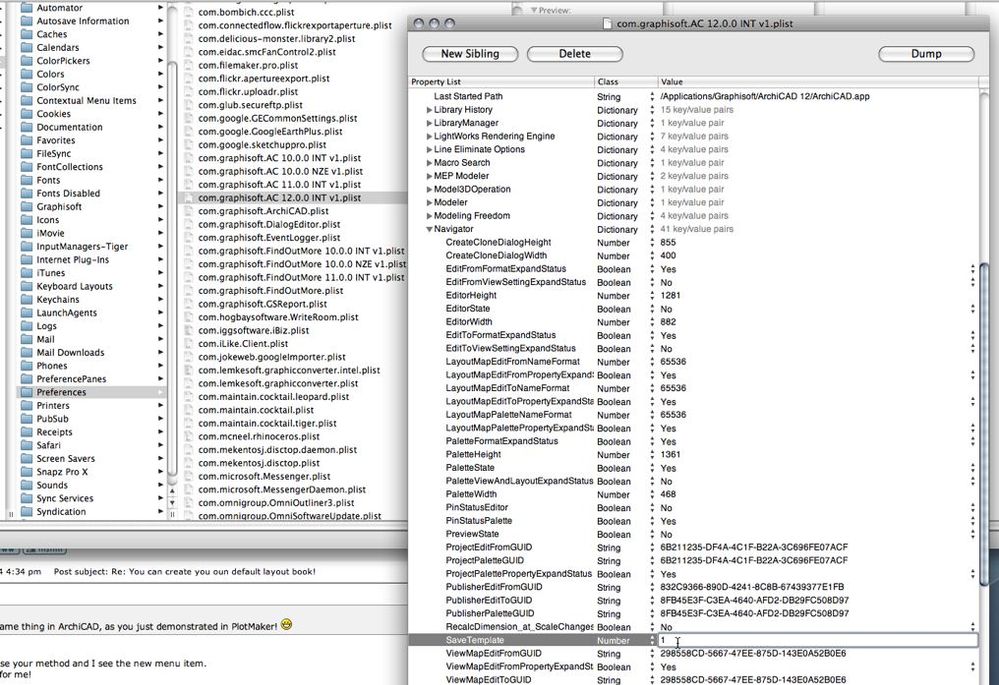Open the Keychains folder
Viewport: 999px width, 685px height.
click(x=57, y=299)
